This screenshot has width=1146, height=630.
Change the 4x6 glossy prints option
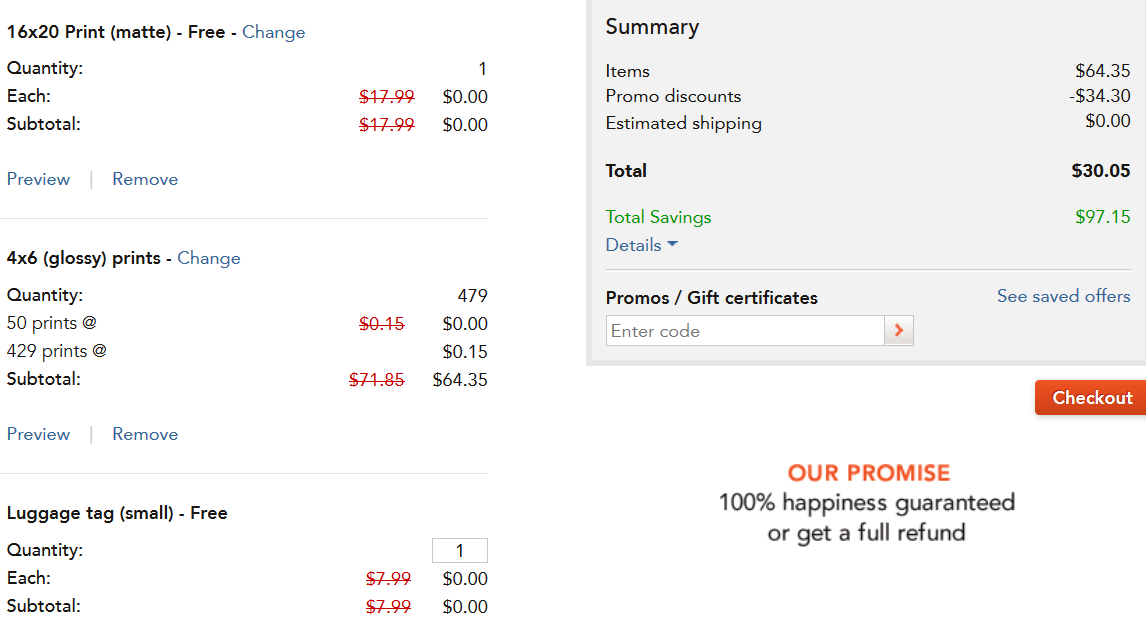pos(208,258)
